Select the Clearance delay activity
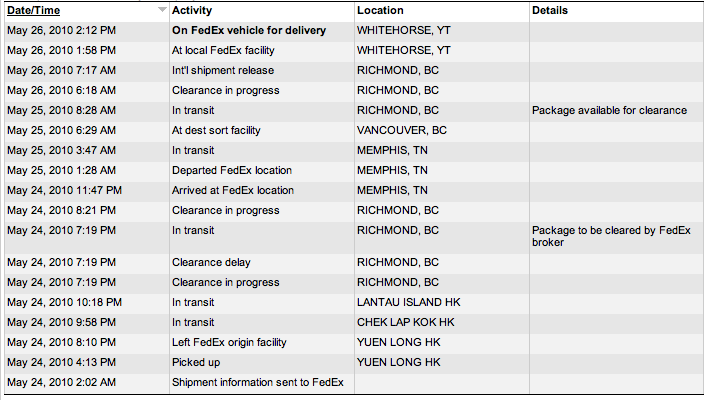Image resolution: width=709 pixels, height=400 pixels. point(211,262)
